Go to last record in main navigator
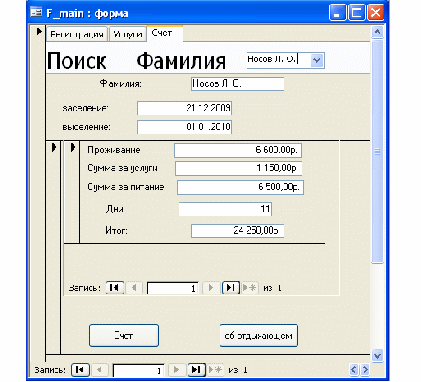This screenshot has width=421, height=382. click(196, 370)
